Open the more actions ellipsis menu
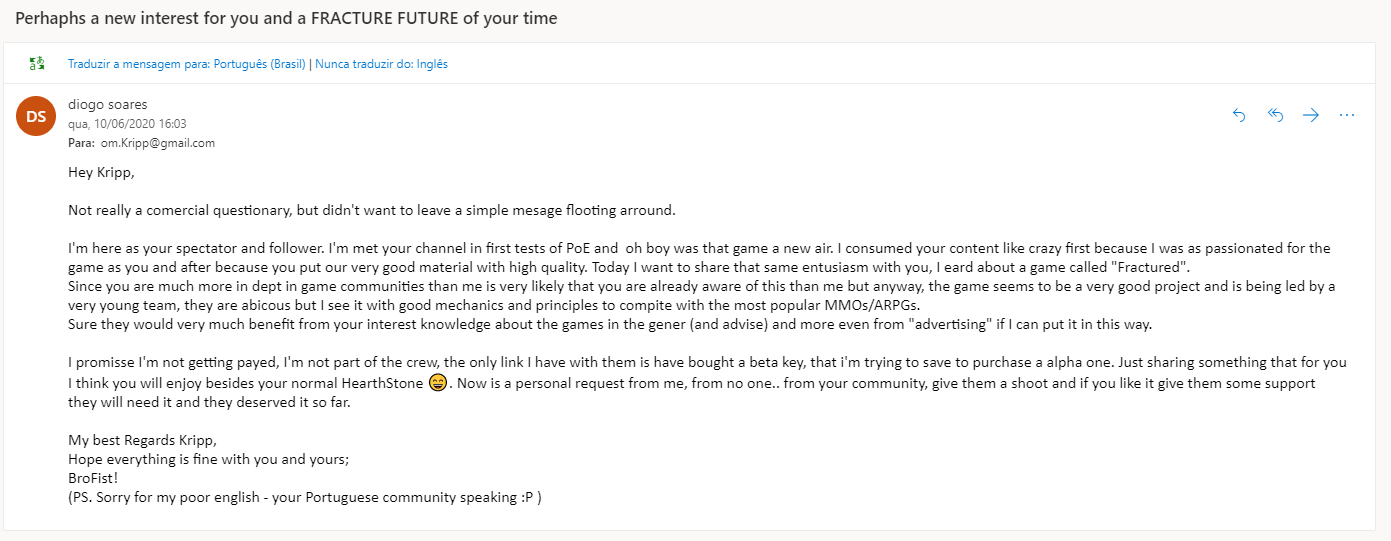Viewport: 1391px width, 541px height. [1347, 115]
